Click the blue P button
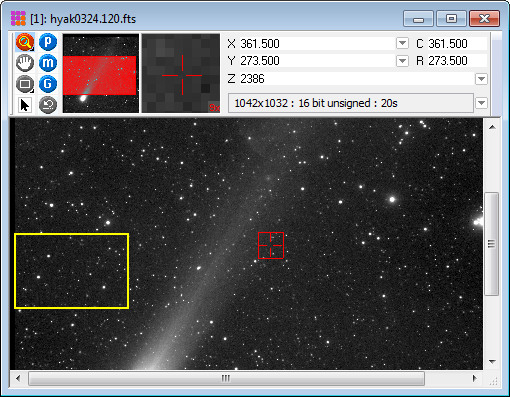Screen dimensions: 510x397 (48, 42)
